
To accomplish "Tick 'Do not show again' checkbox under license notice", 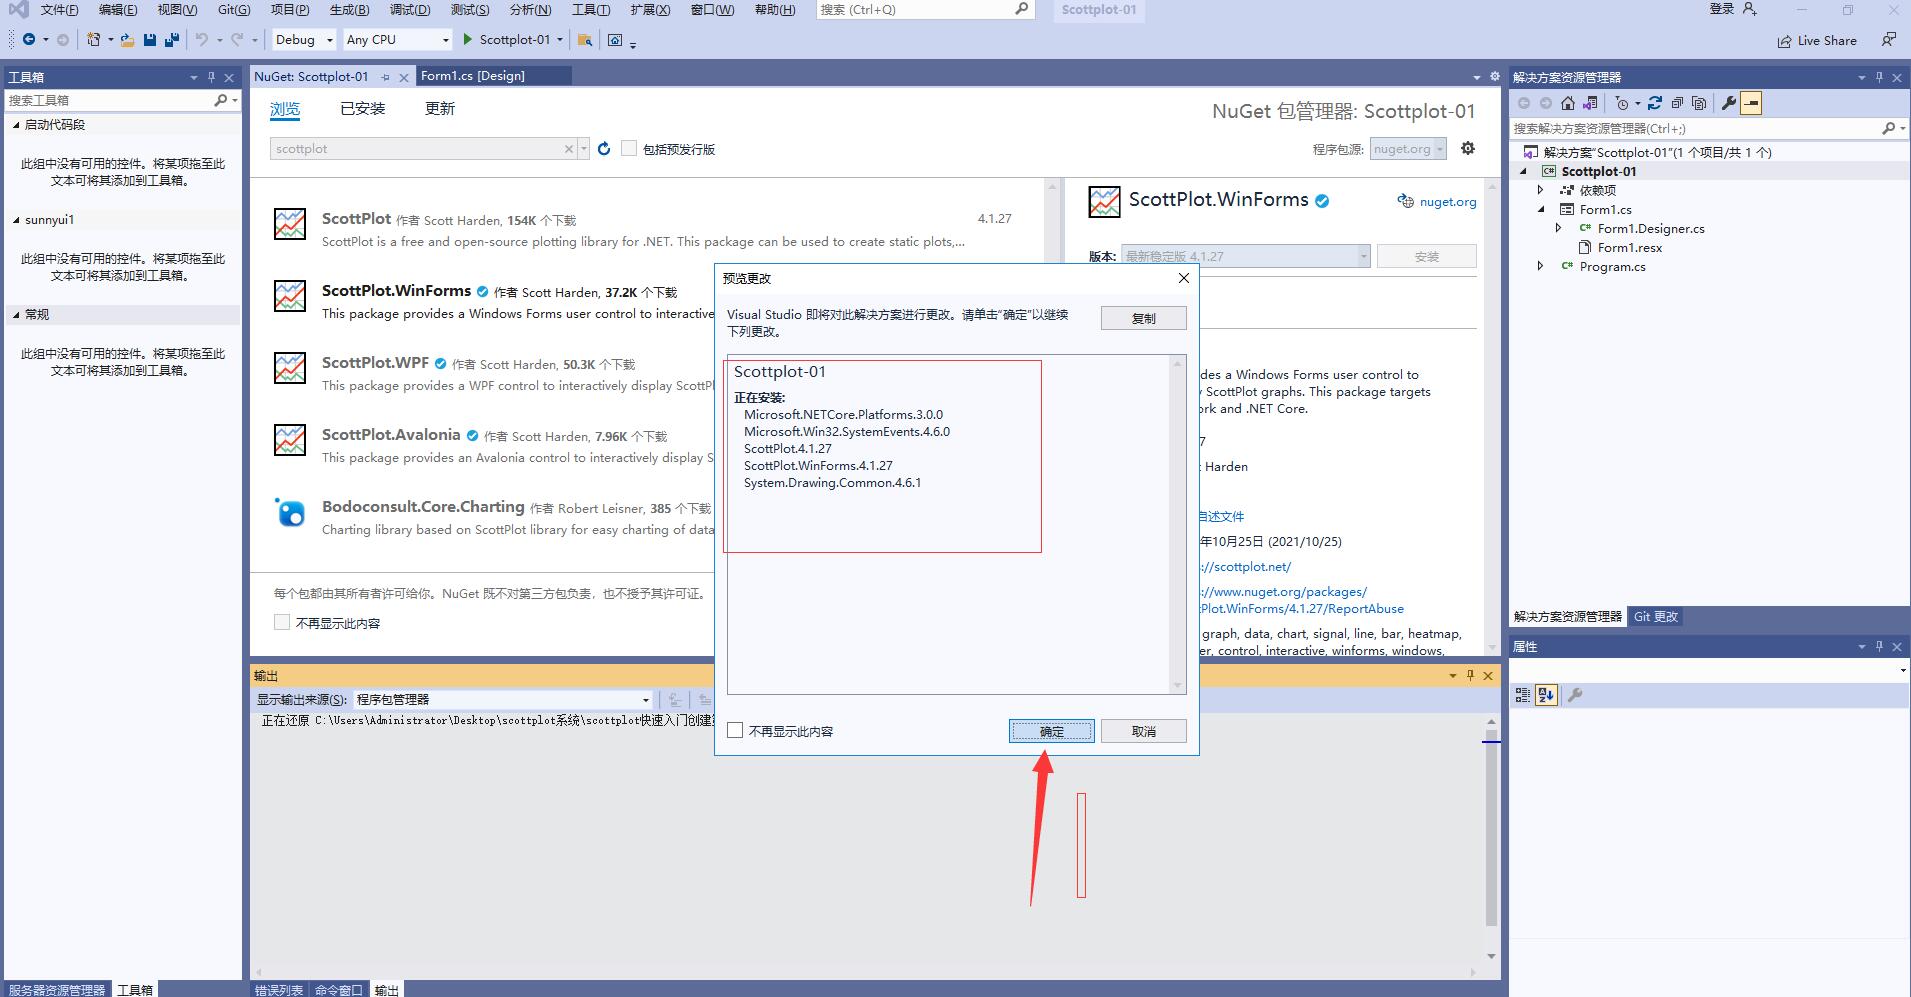I will tap(282, 622).
